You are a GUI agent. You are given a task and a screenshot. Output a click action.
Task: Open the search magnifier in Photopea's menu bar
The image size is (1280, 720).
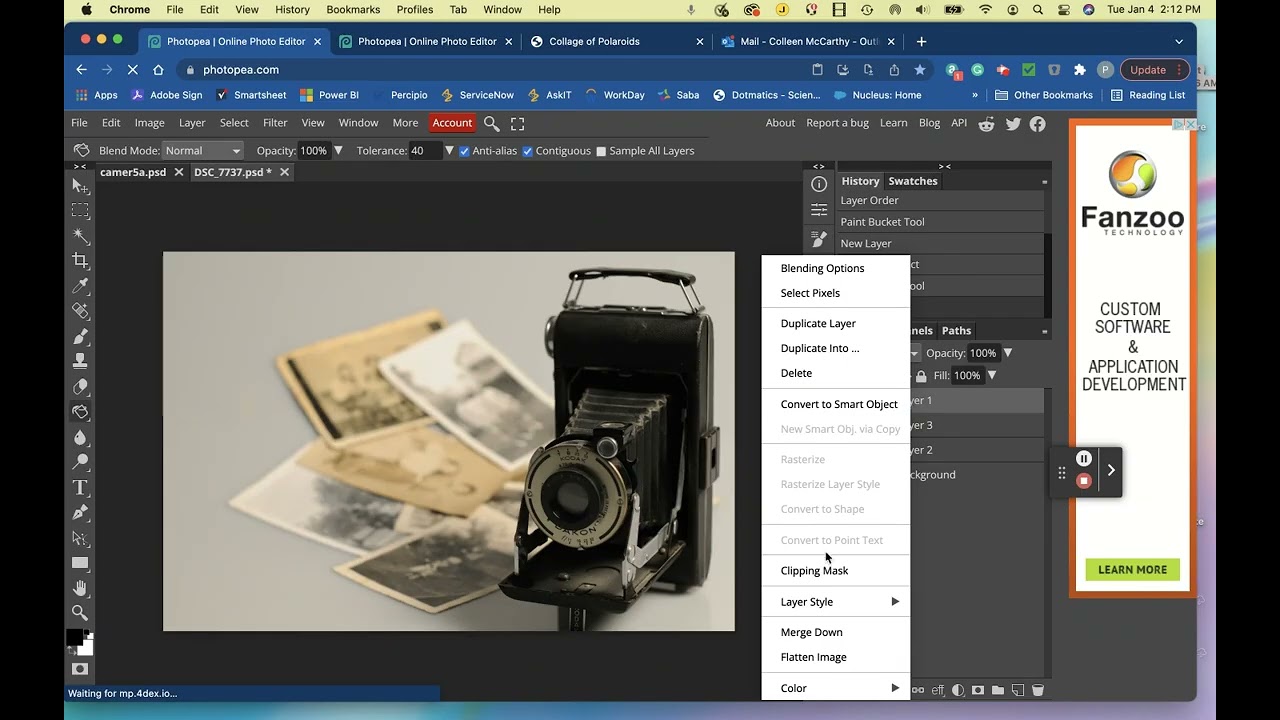point(492,123)
